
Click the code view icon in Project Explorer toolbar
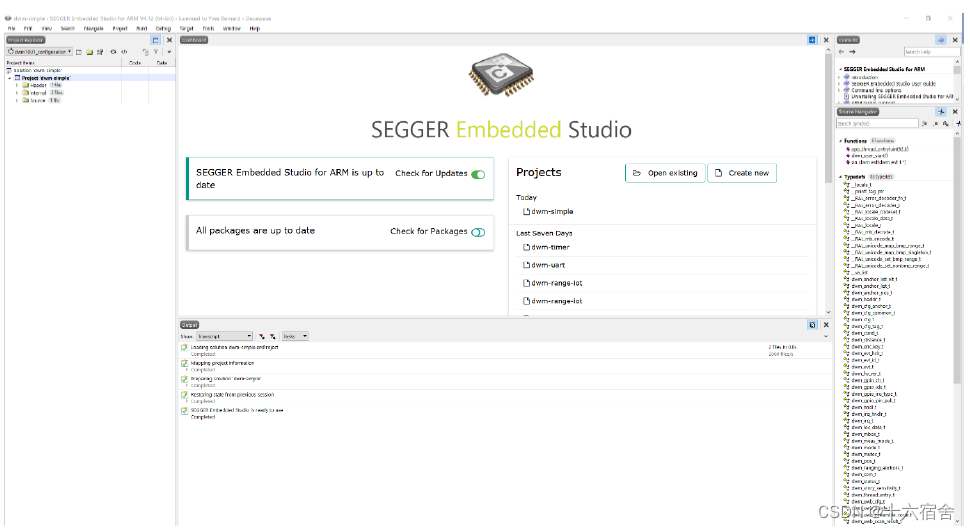(124, 52)
